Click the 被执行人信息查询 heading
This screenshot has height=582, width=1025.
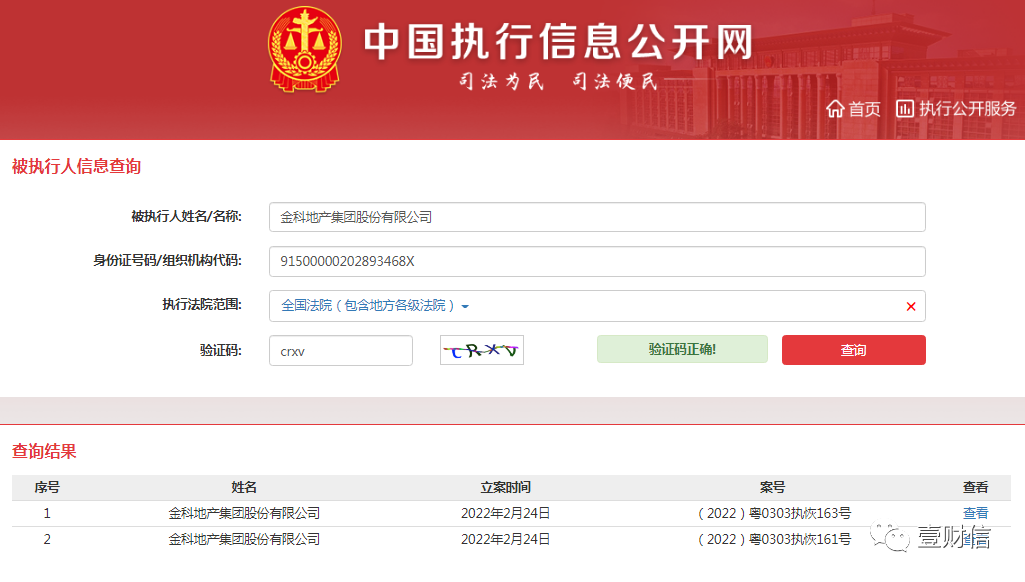(76, 166)
